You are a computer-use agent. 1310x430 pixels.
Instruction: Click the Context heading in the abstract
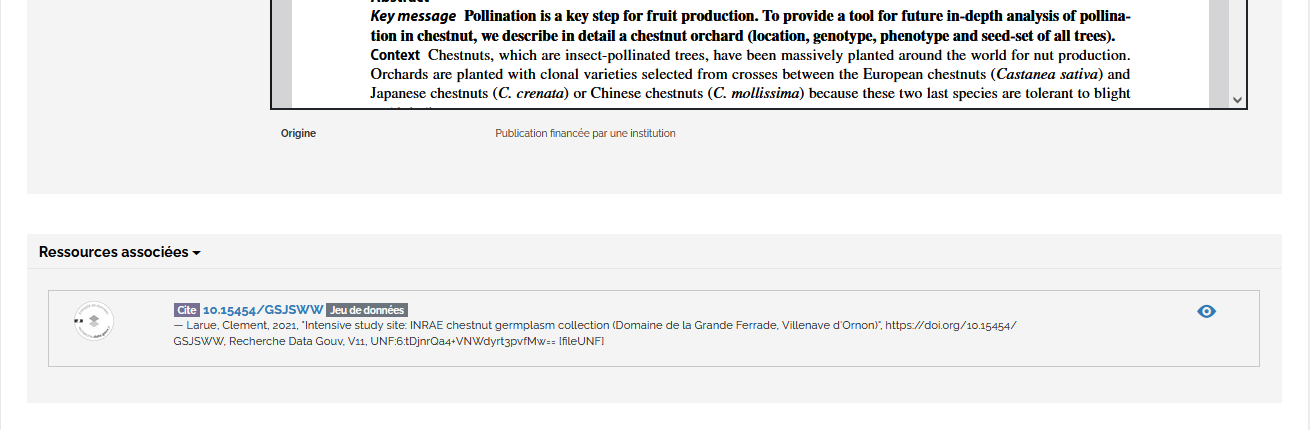point(395,55)
